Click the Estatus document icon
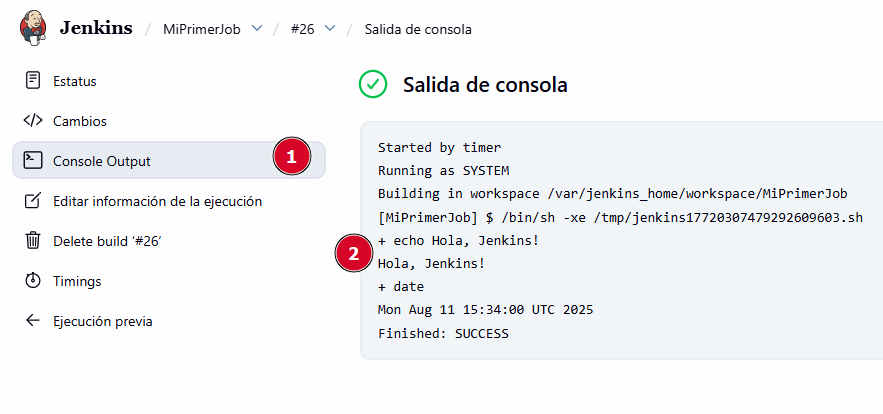Viewport: 883px width, 414px height. pos(33,81)
